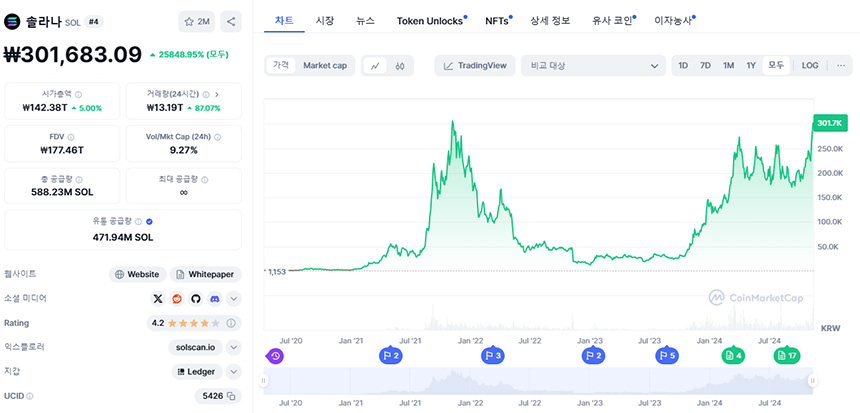
Task: Open Solana's Reddit page
Action: pyautogui.click(x=177, y=299)
